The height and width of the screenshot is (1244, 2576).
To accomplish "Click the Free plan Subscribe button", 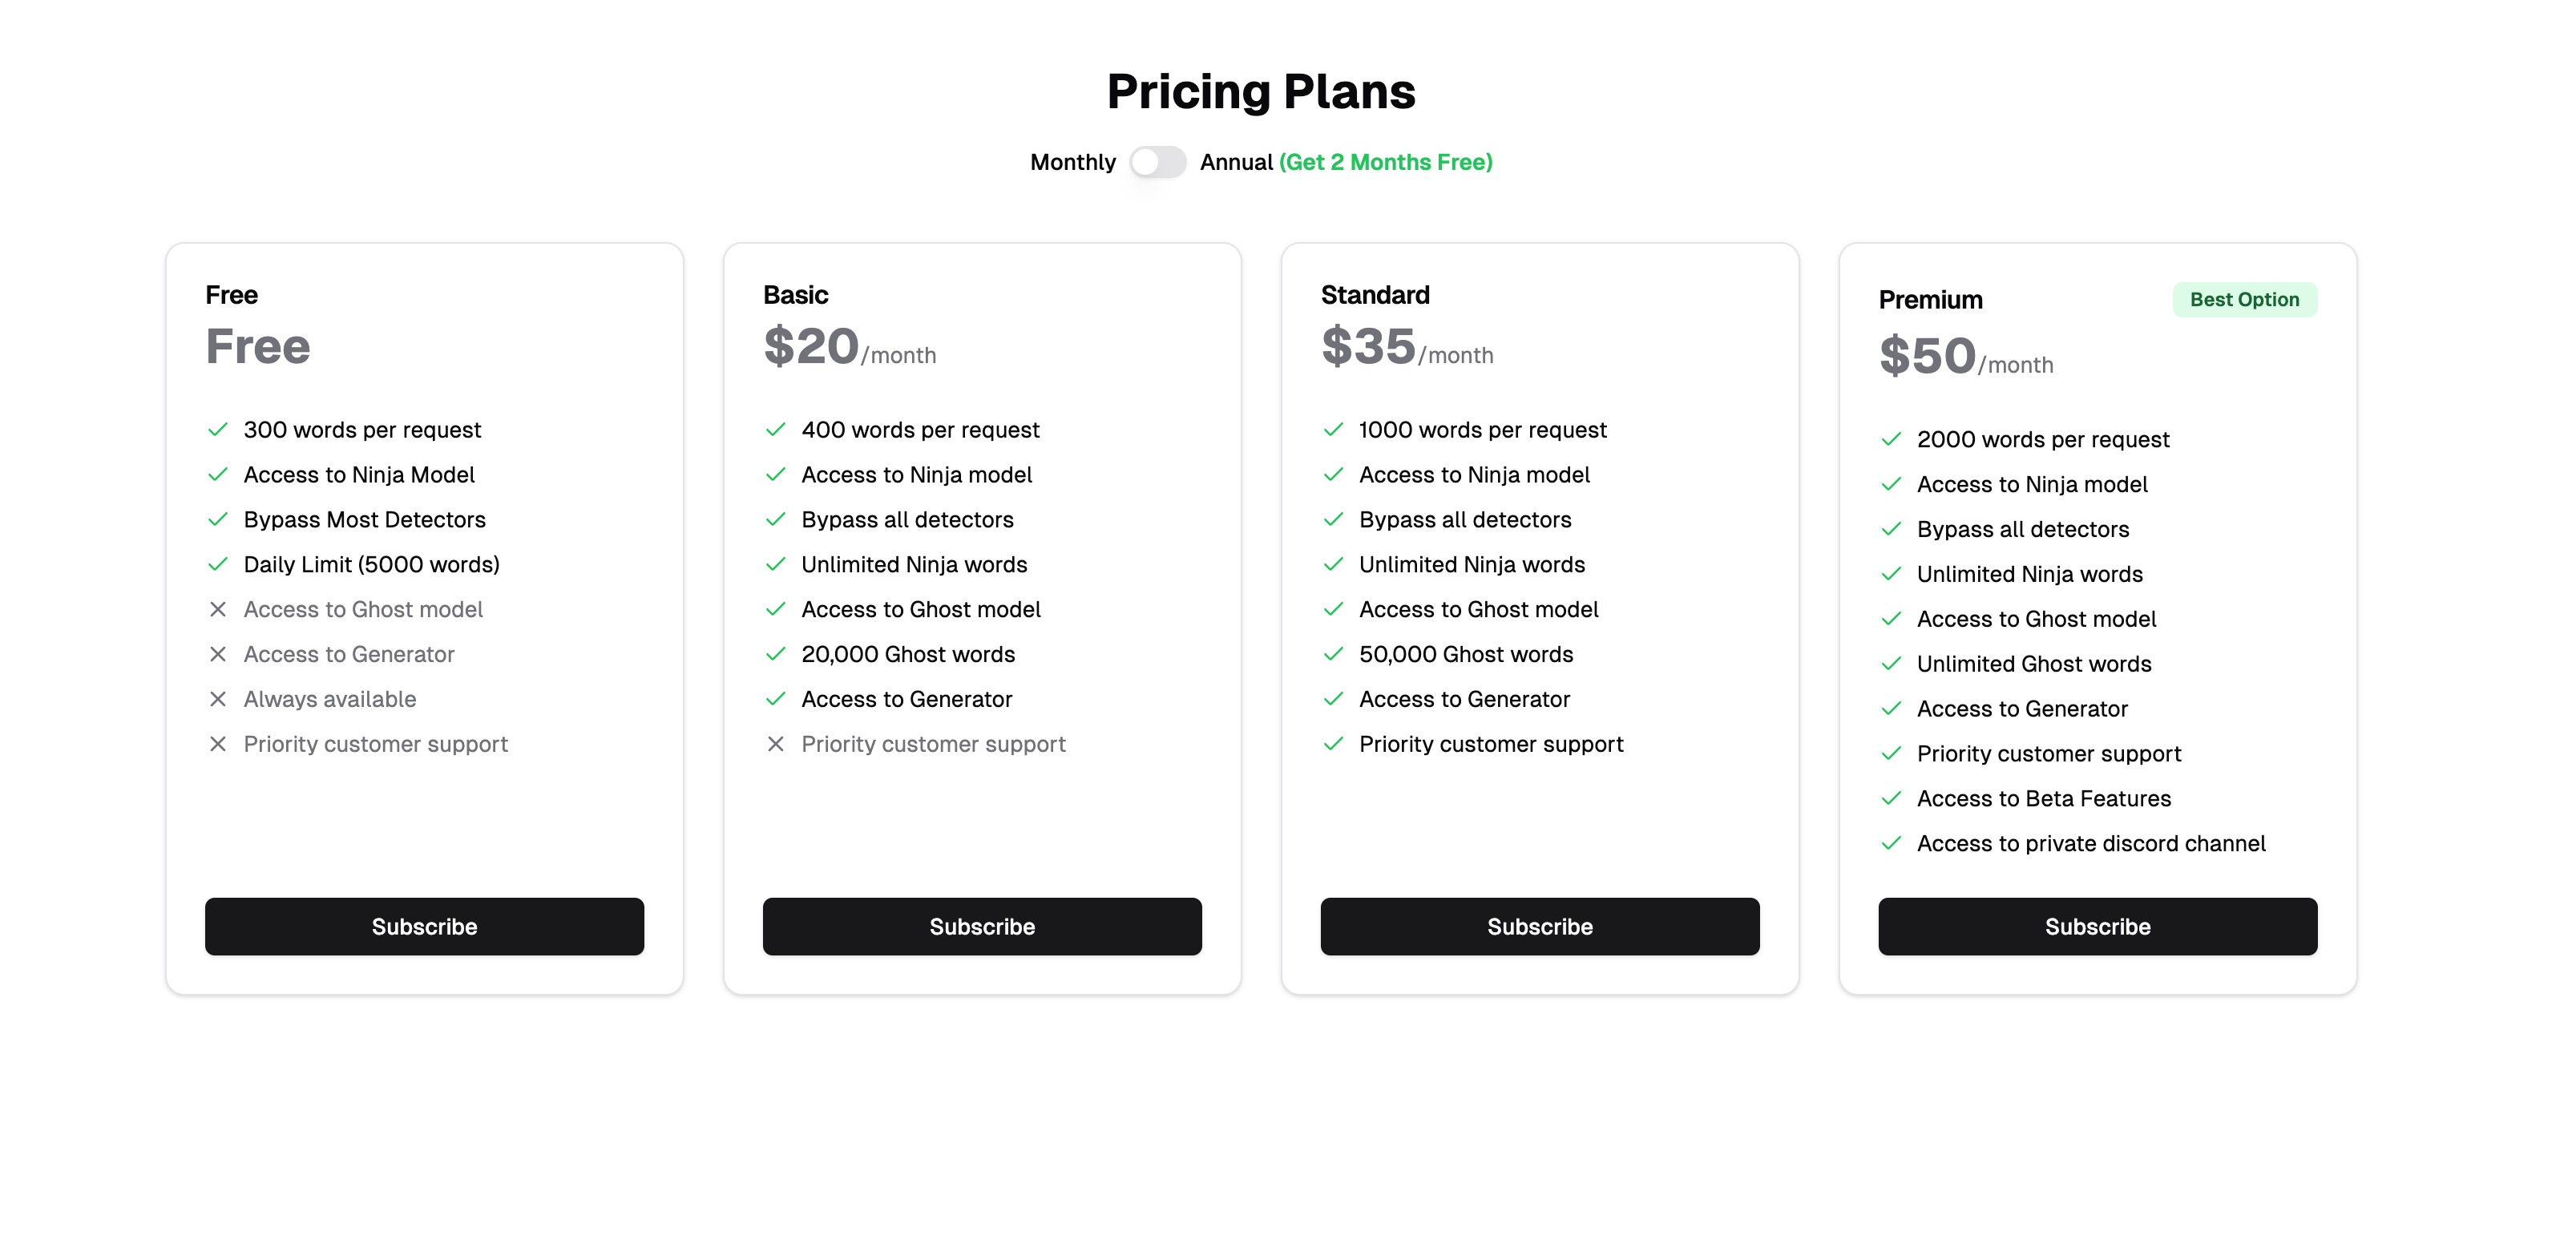I will pos(424,926).
